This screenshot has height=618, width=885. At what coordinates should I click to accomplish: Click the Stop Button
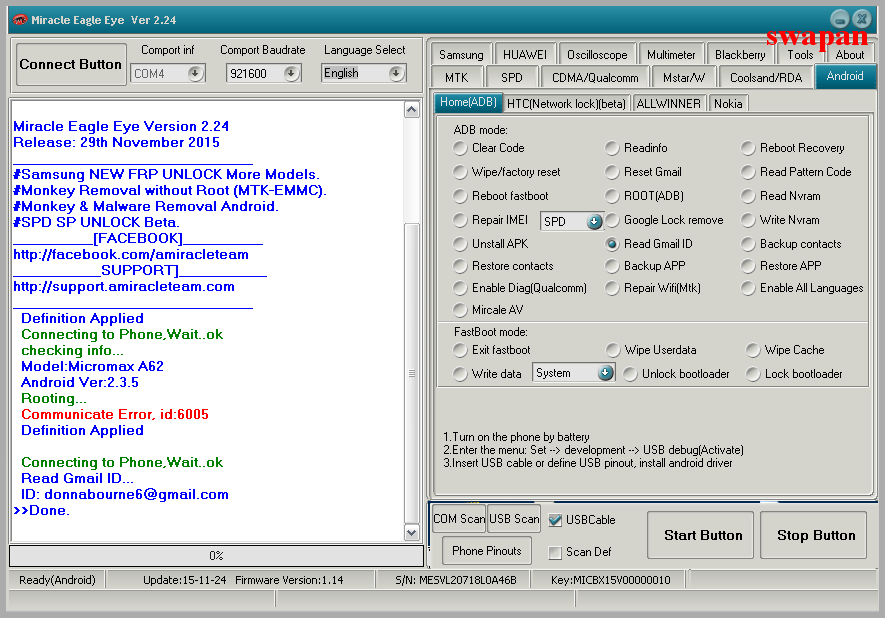click(x=813, y=535)
